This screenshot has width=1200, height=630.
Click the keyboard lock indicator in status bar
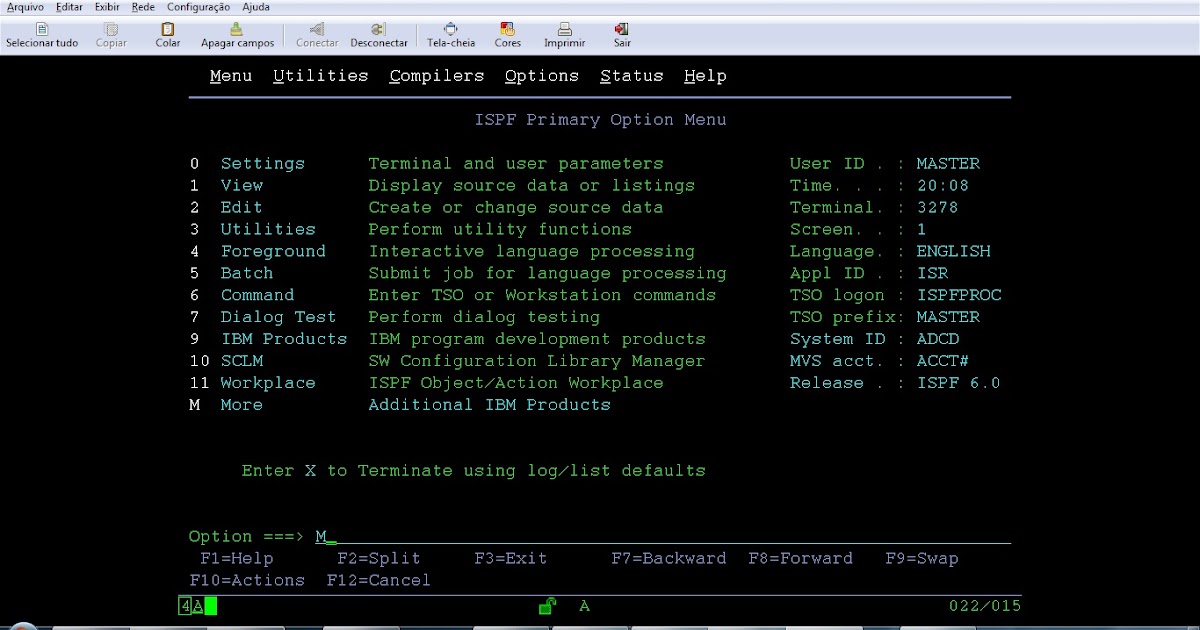546,605
